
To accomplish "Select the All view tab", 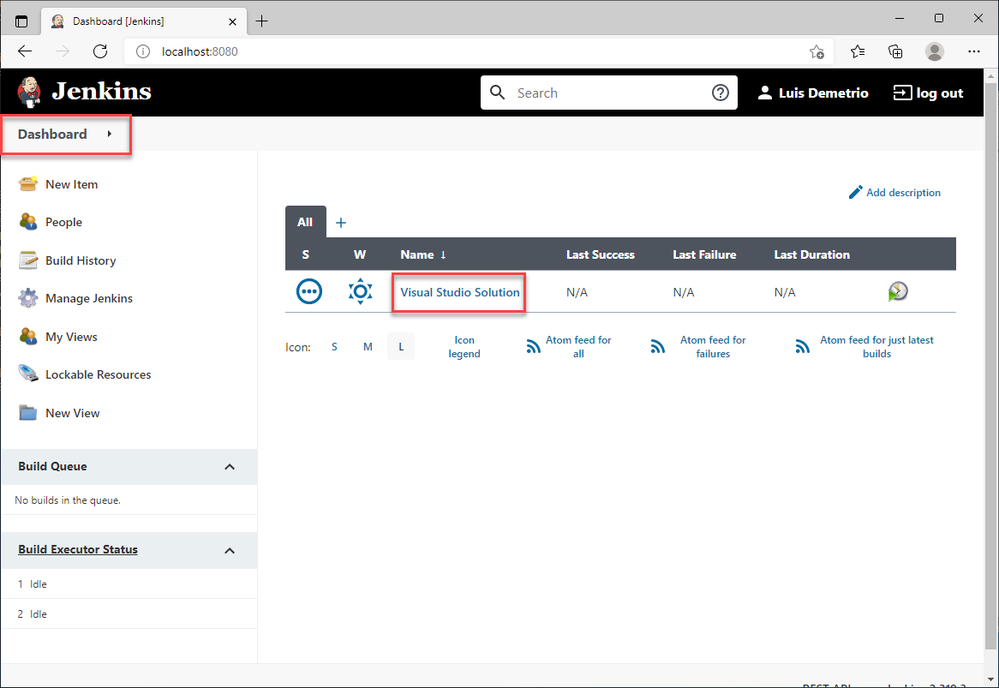I will coord(305,222).
